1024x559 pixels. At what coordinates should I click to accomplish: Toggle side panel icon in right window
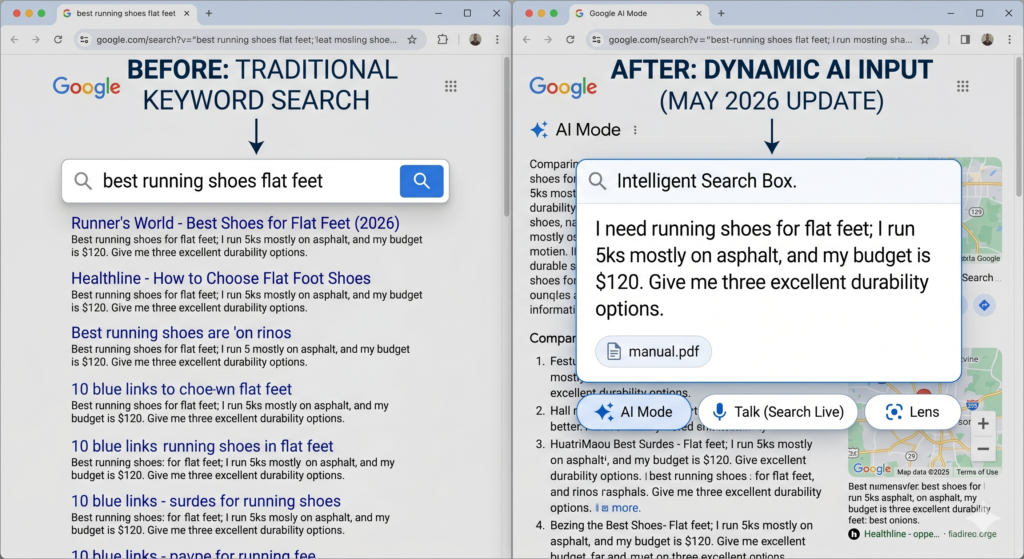pos(965,40)
